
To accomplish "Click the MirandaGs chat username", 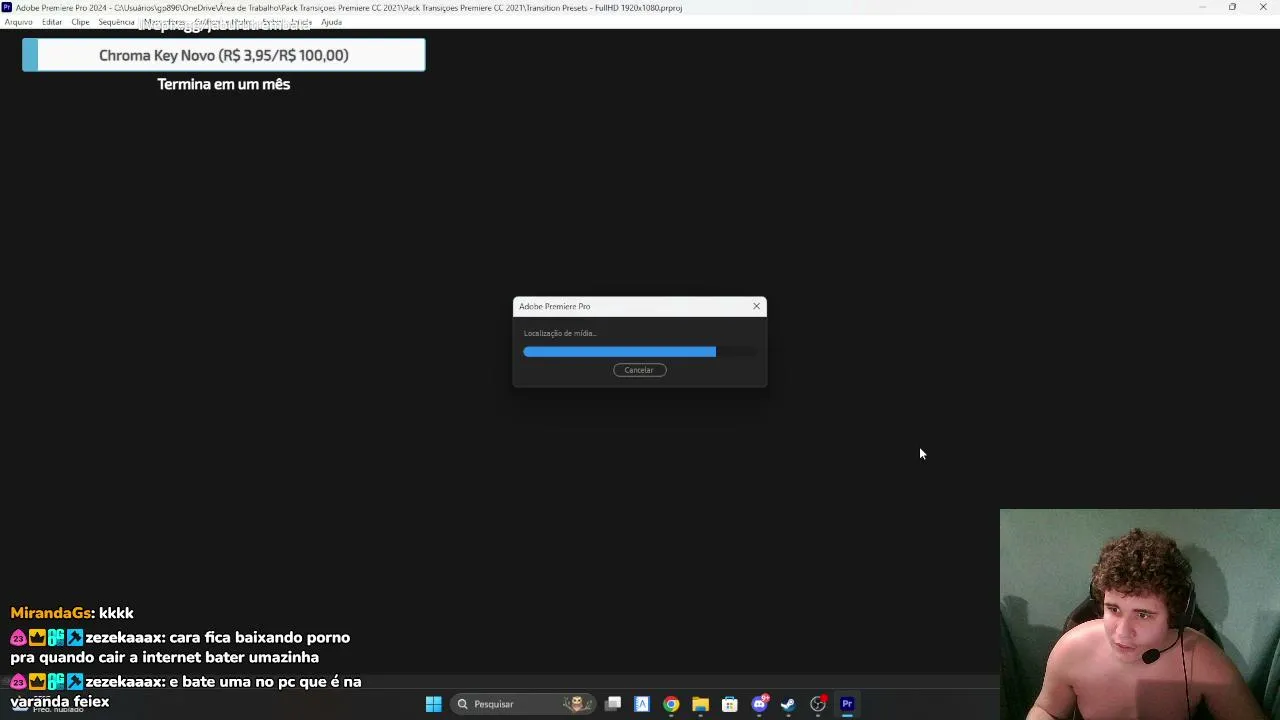I will pyautogui.click(x=51, y=613).
